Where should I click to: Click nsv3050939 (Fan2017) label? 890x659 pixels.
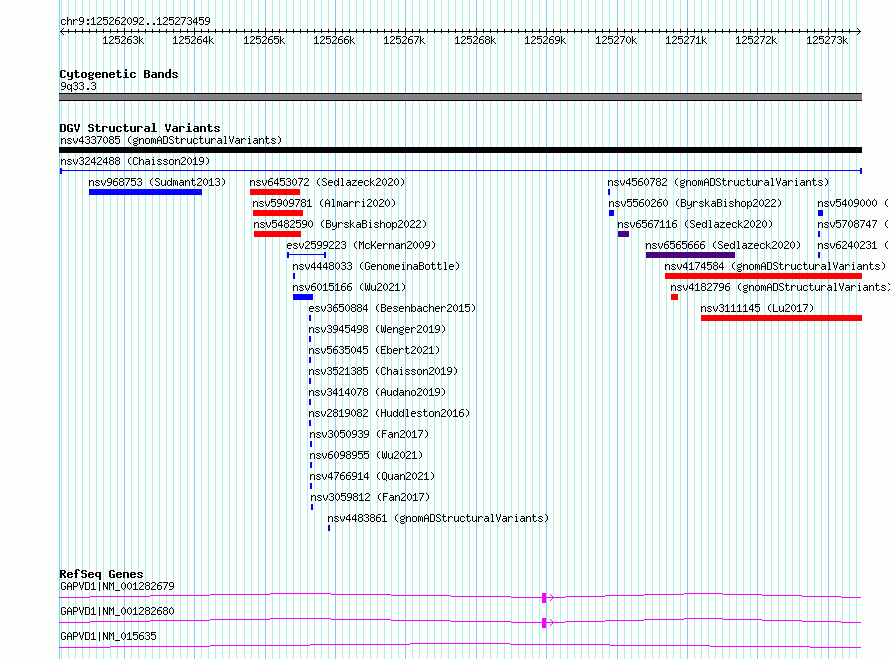coord(369,434)
